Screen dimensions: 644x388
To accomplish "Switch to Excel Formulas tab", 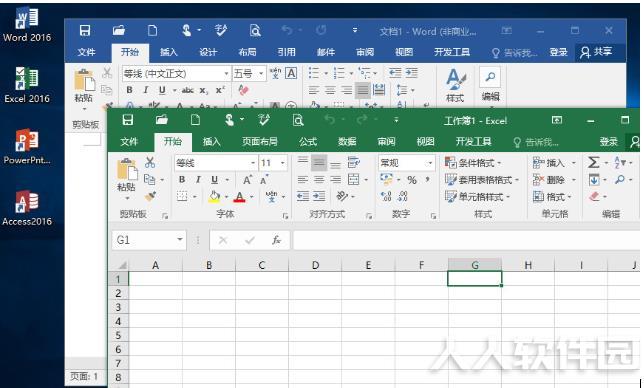I will click(x=308, y=142).
